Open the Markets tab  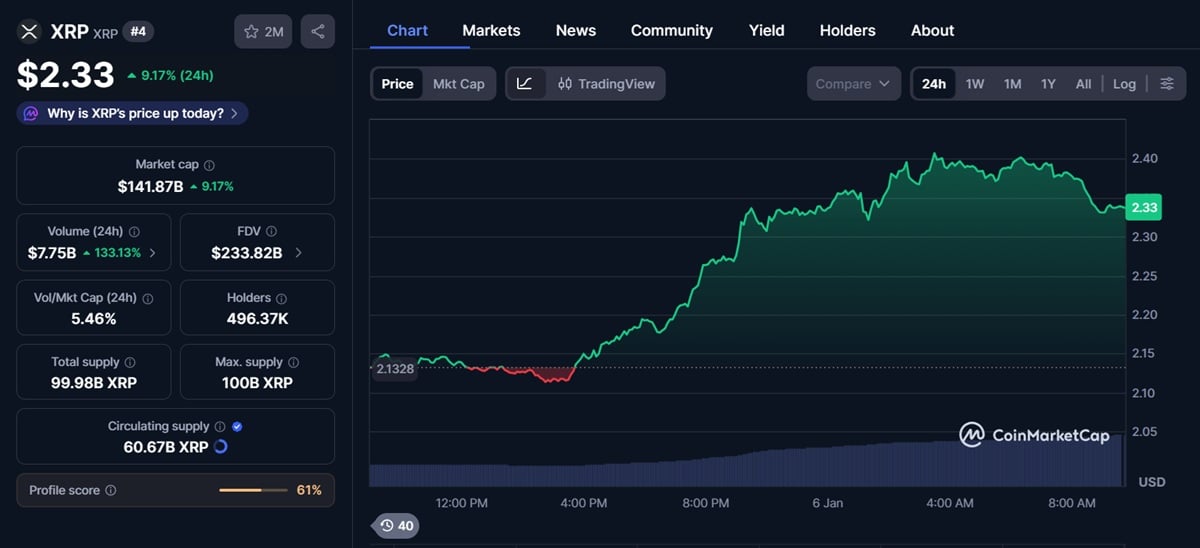(491, 30)
